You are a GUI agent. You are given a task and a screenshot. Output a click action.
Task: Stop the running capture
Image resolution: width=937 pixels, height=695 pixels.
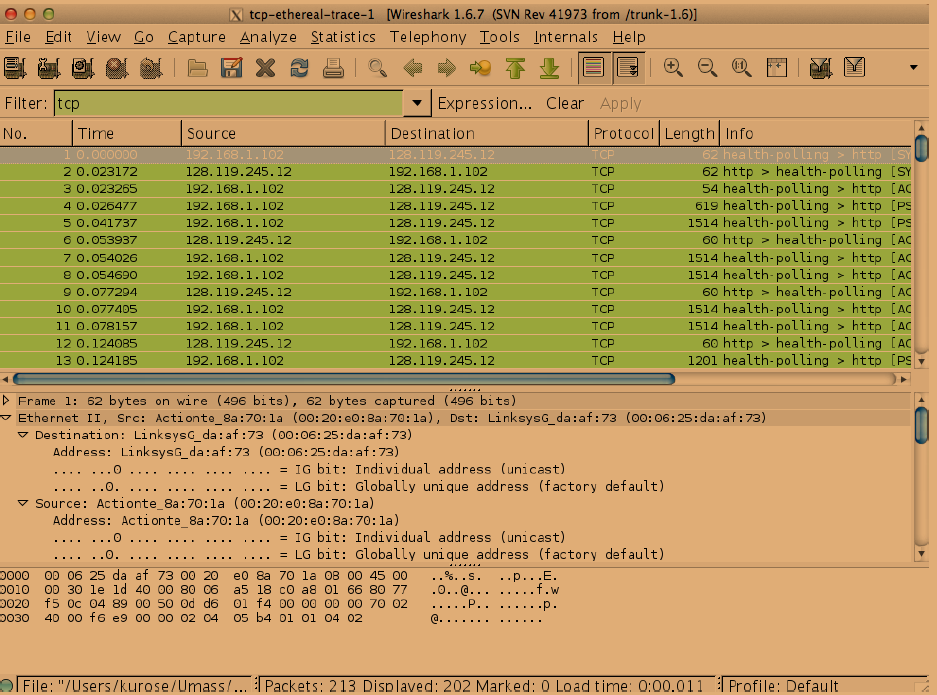point(118,68)
